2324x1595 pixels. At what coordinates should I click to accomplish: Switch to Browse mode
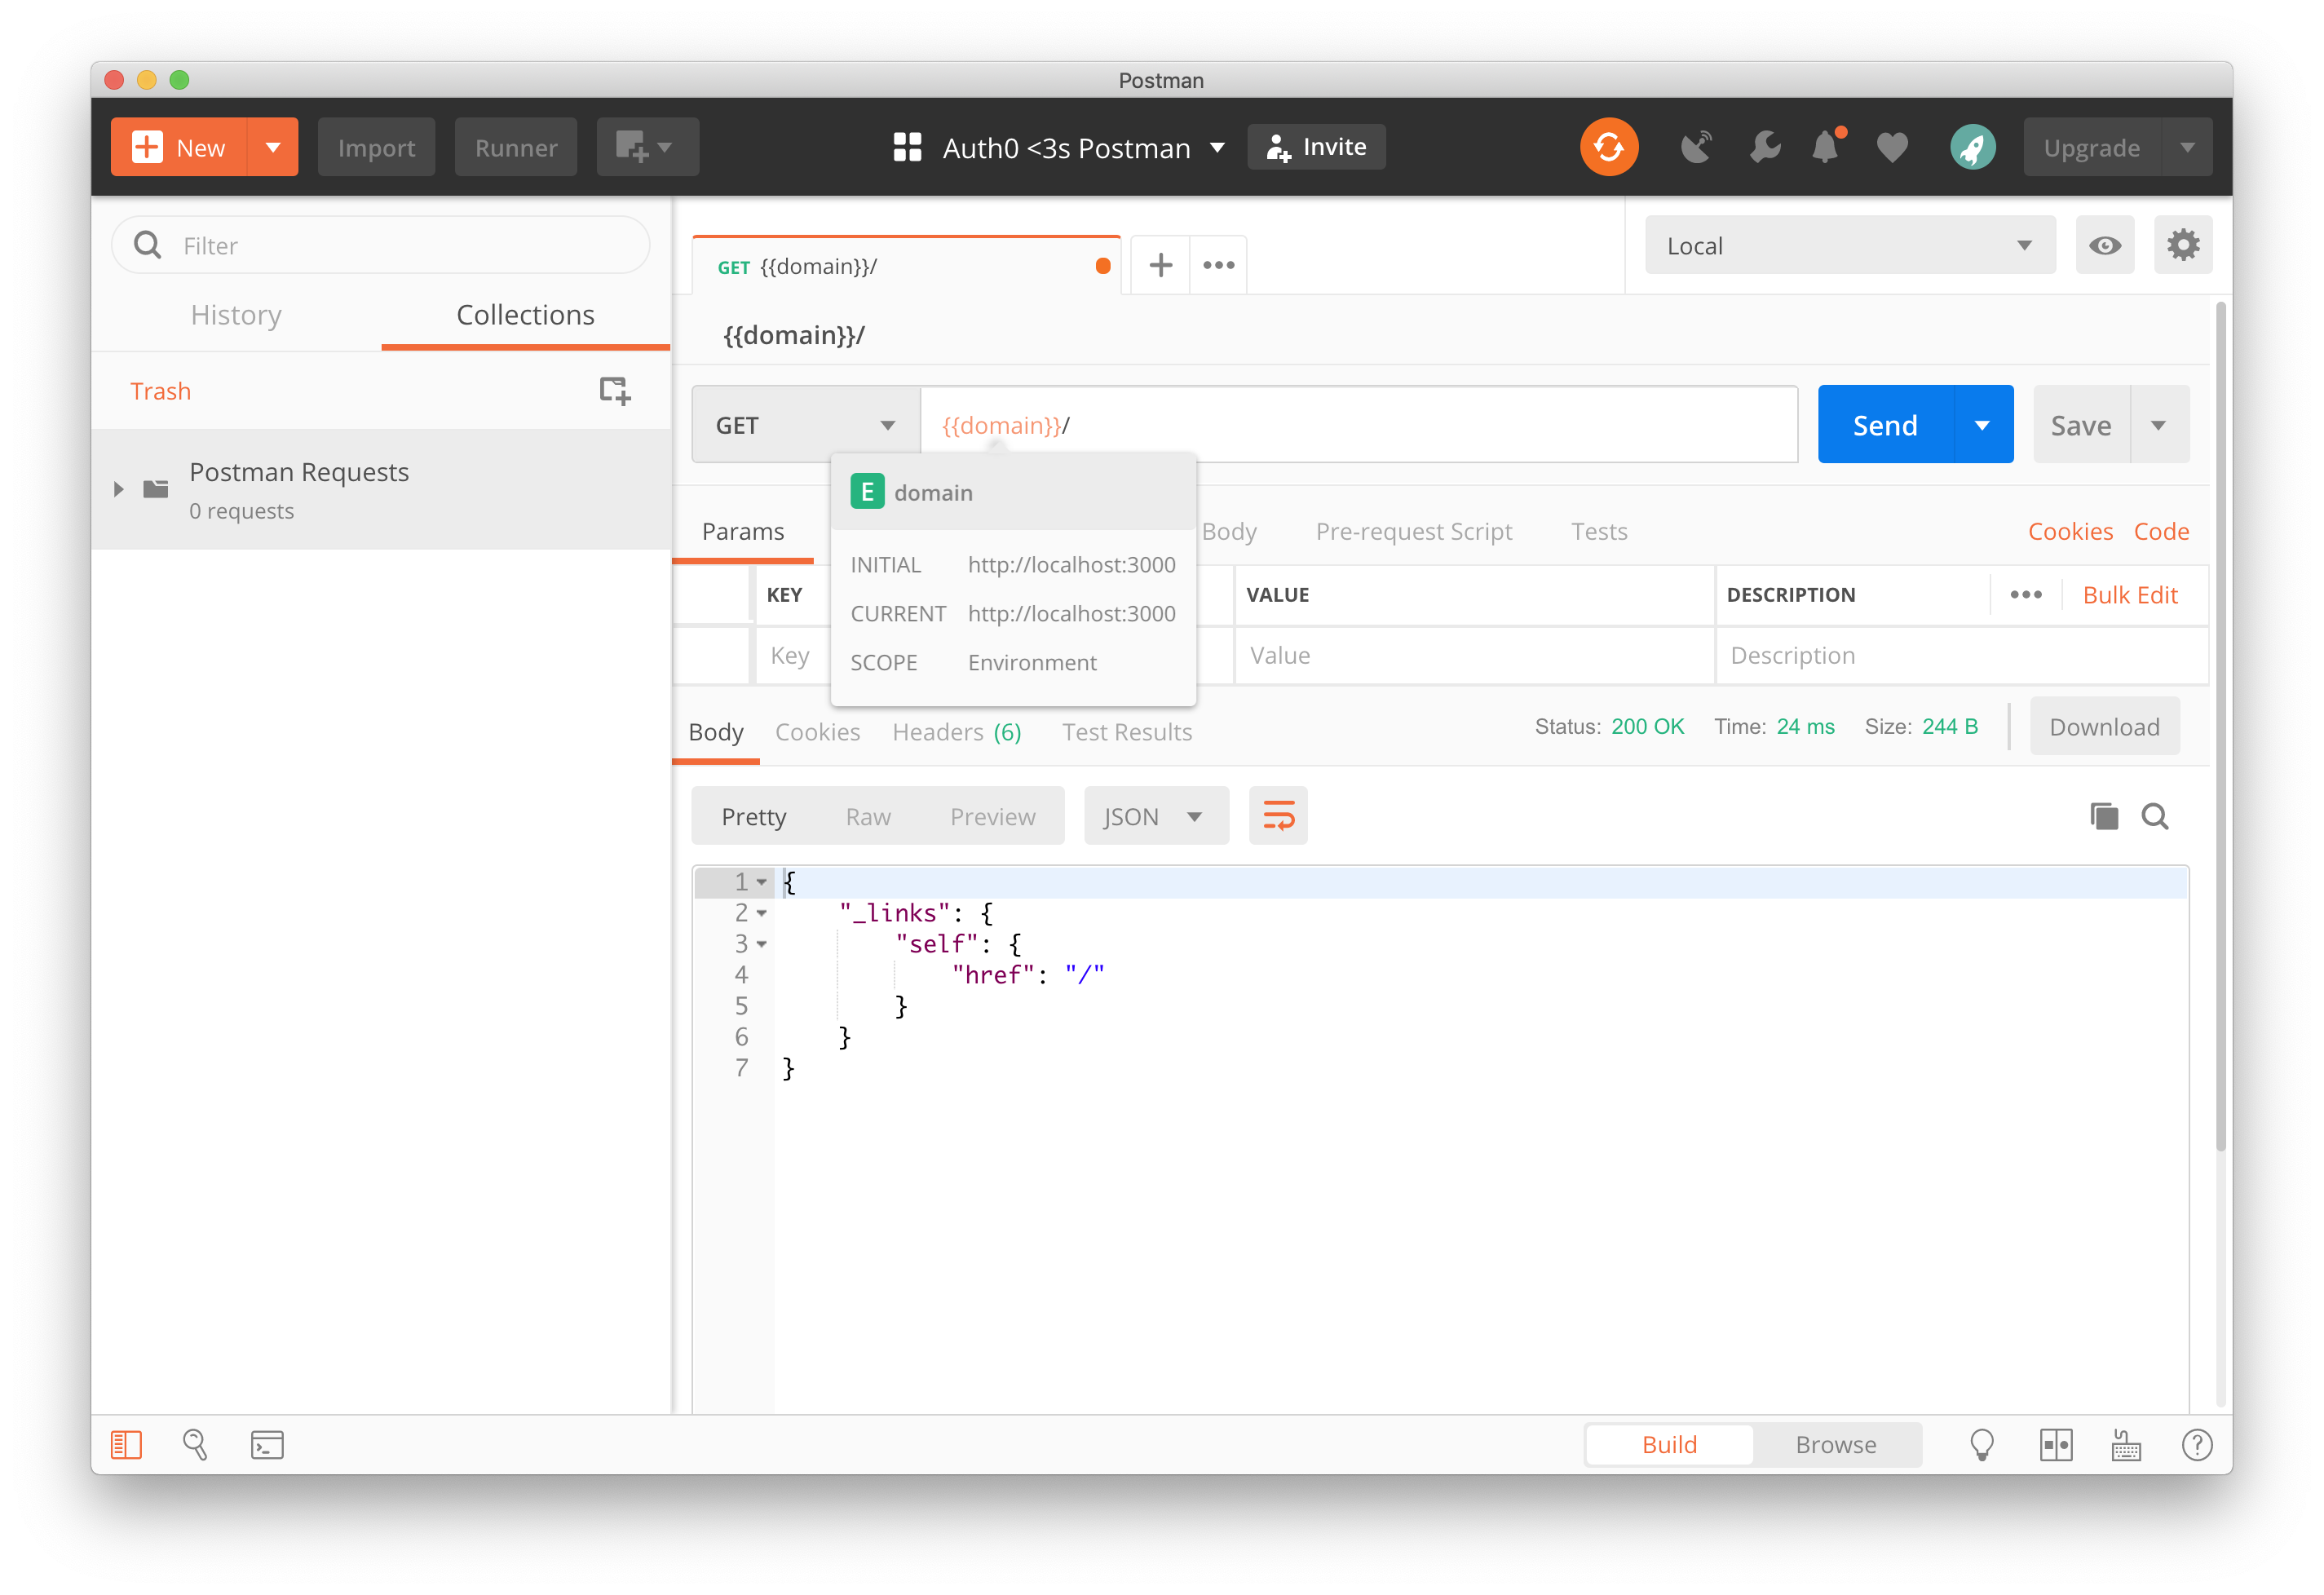(1835, 1444)
